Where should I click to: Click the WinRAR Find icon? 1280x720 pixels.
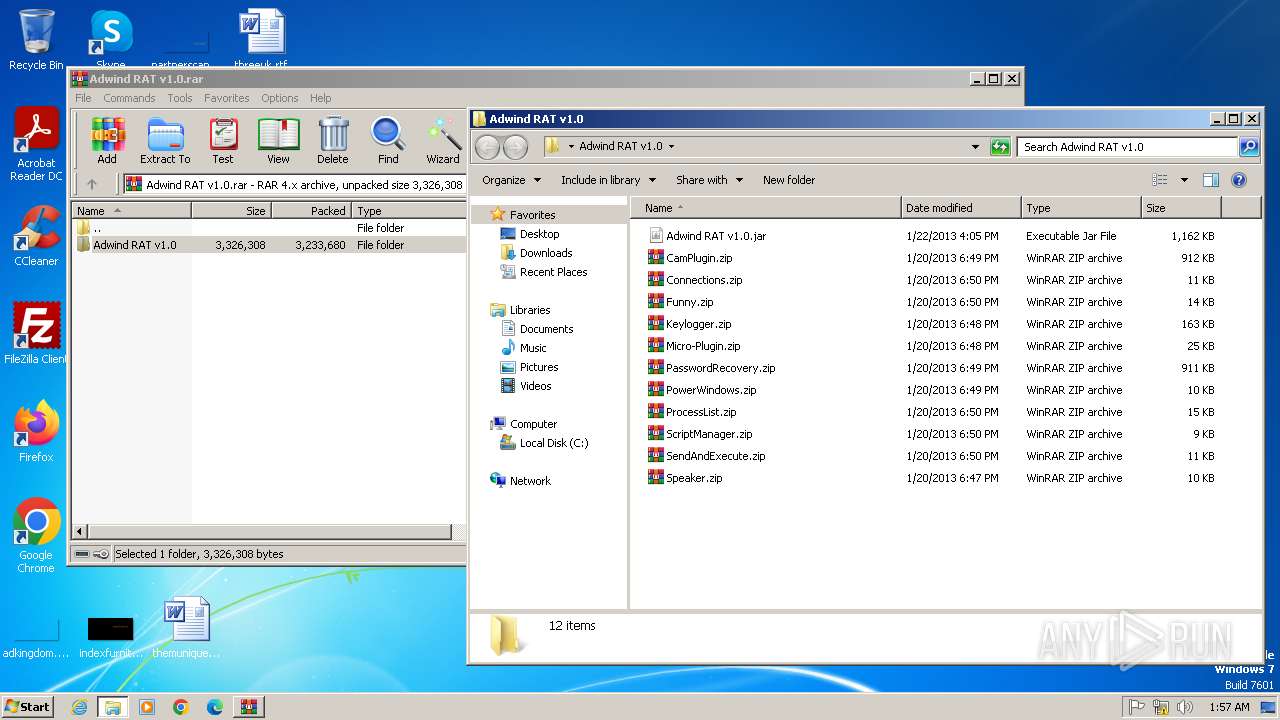388,141
